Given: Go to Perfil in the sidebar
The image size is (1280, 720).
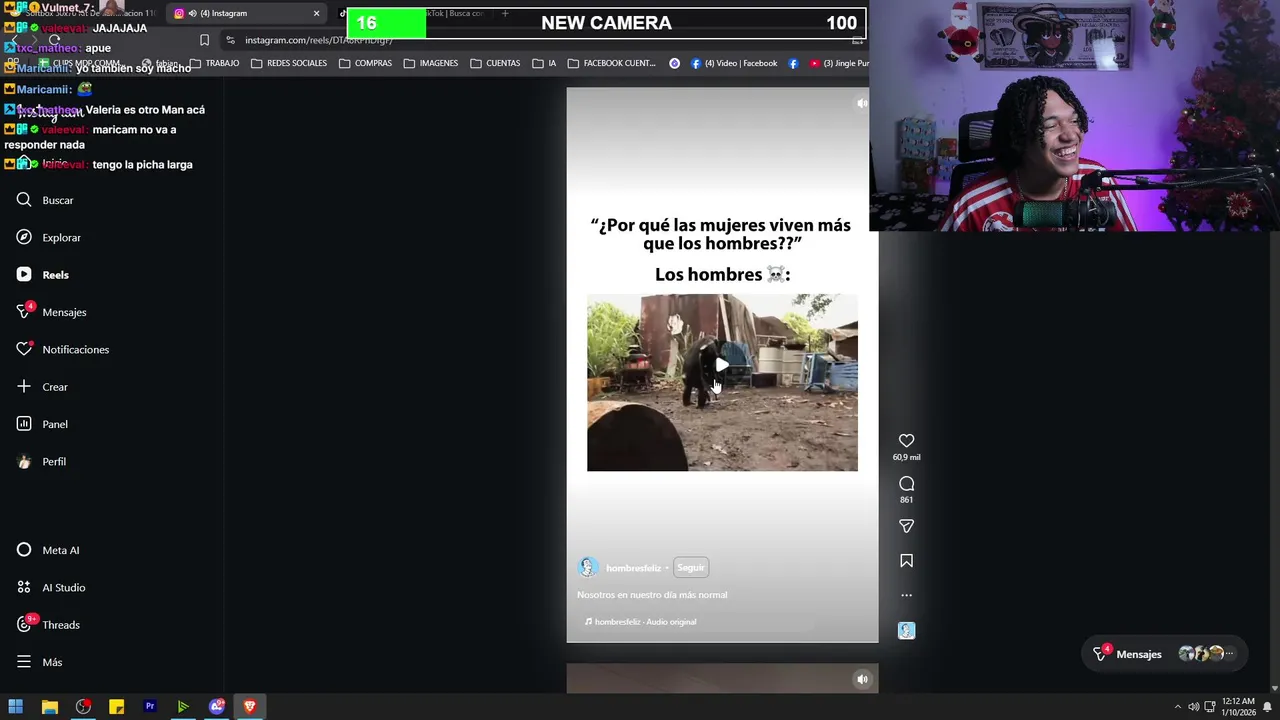Looking at the screenshot, I should [x=41, y=461].
